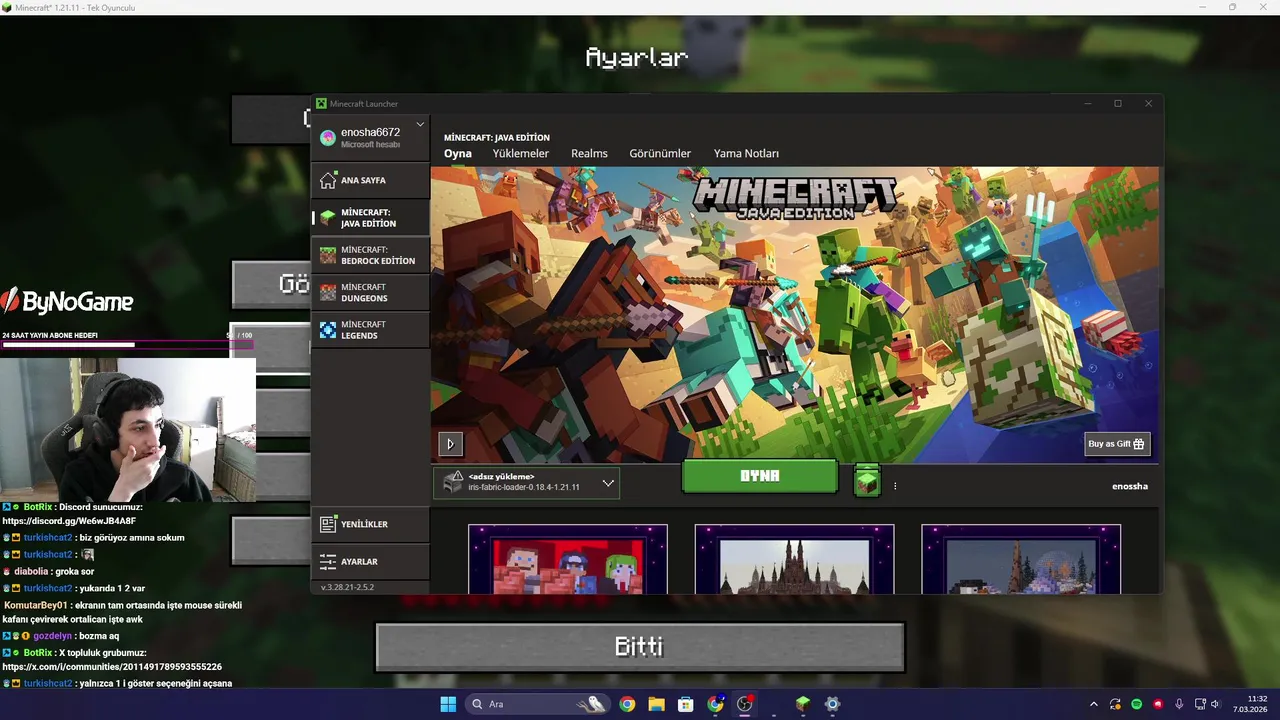Click Spotify icon in system tray
The width and height of the screenshot is (1280, 720).
[x=1137, y=704]
